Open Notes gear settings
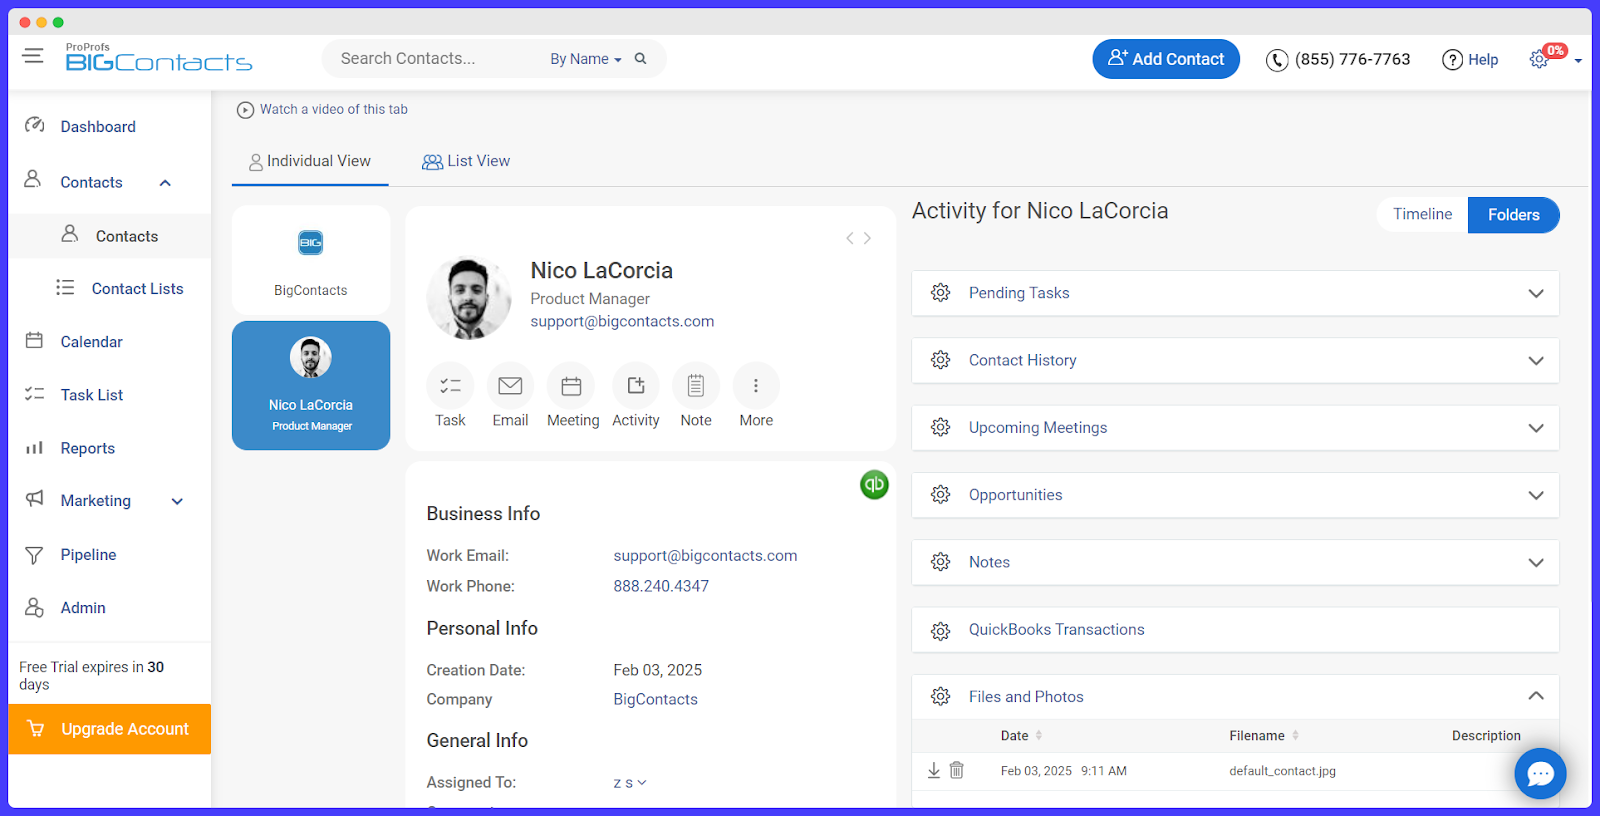Viewport: 1600px width, 816px height. click(940, 562)
